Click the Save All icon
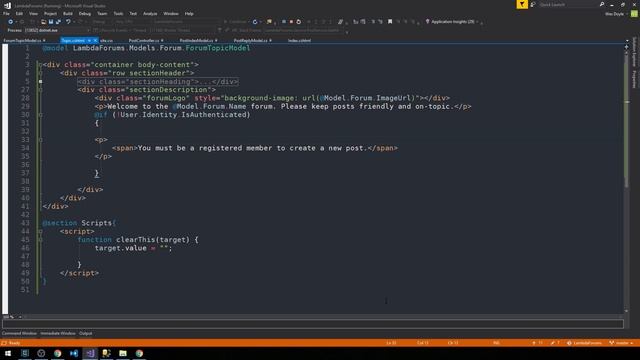640x360 pixels. click(x=58, y=22)
